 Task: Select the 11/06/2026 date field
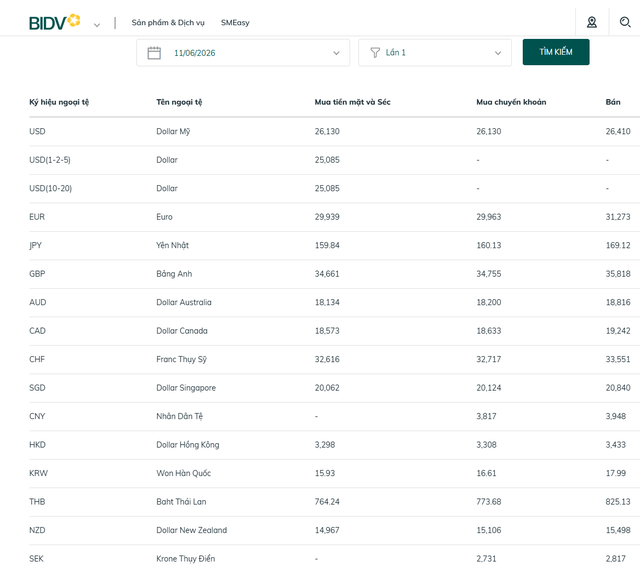243,53
